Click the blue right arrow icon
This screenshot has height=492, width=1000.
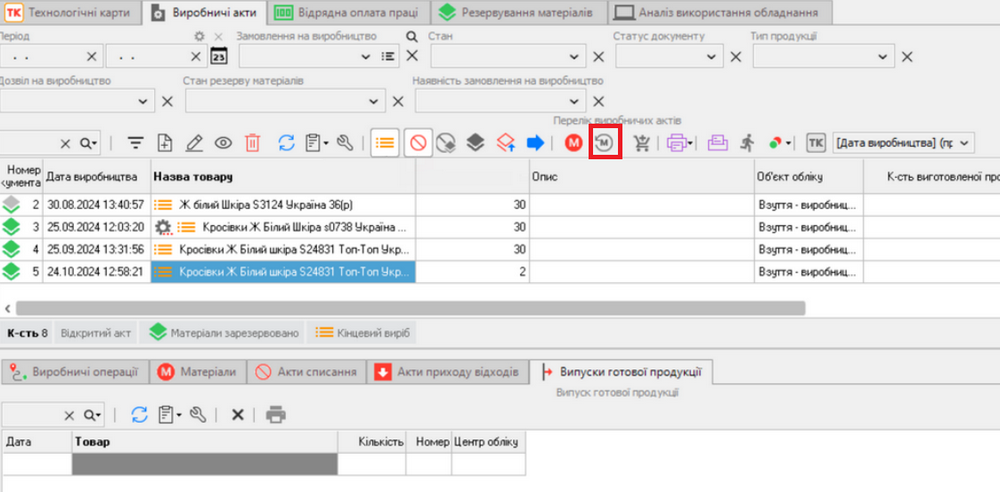point(536,143)
